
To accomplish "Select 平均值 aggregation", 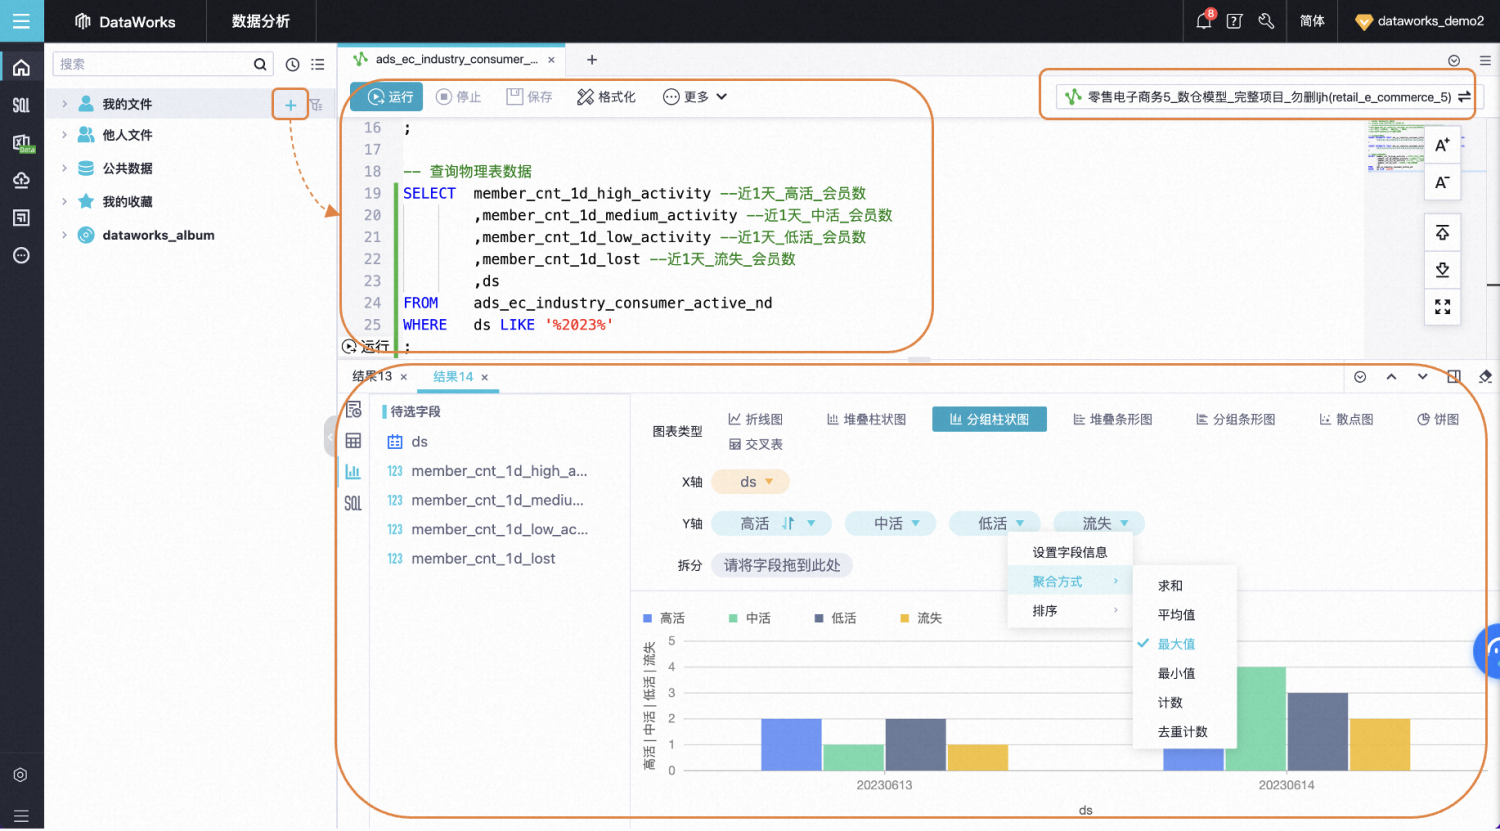I will [1185, 615].
